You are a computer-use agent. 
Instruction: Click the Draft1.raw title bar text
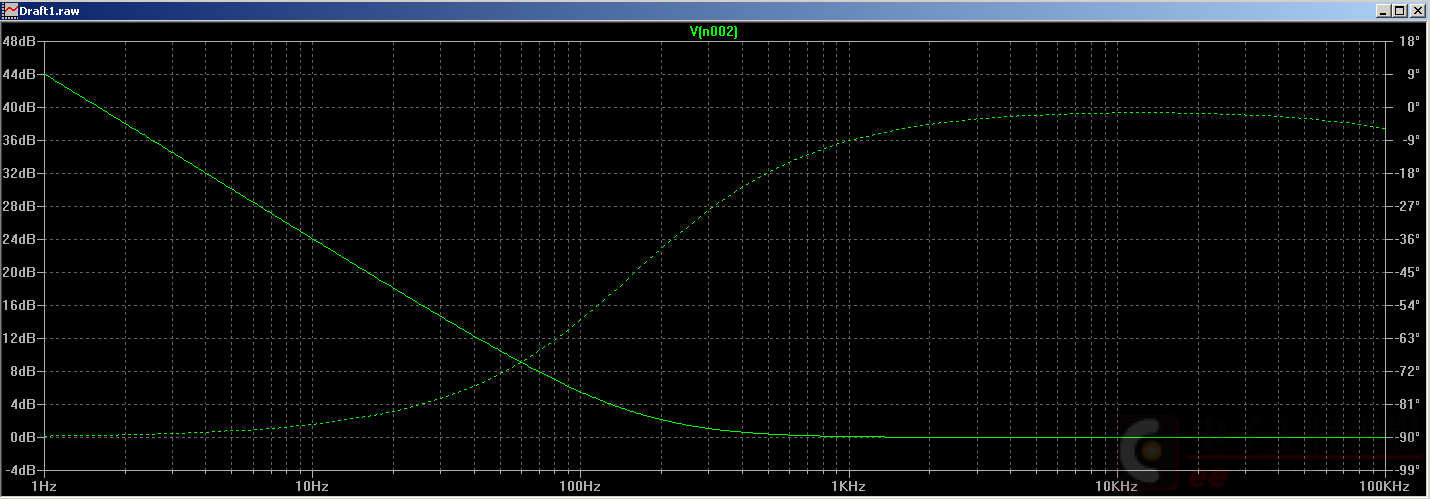click(x=50, y=10)
